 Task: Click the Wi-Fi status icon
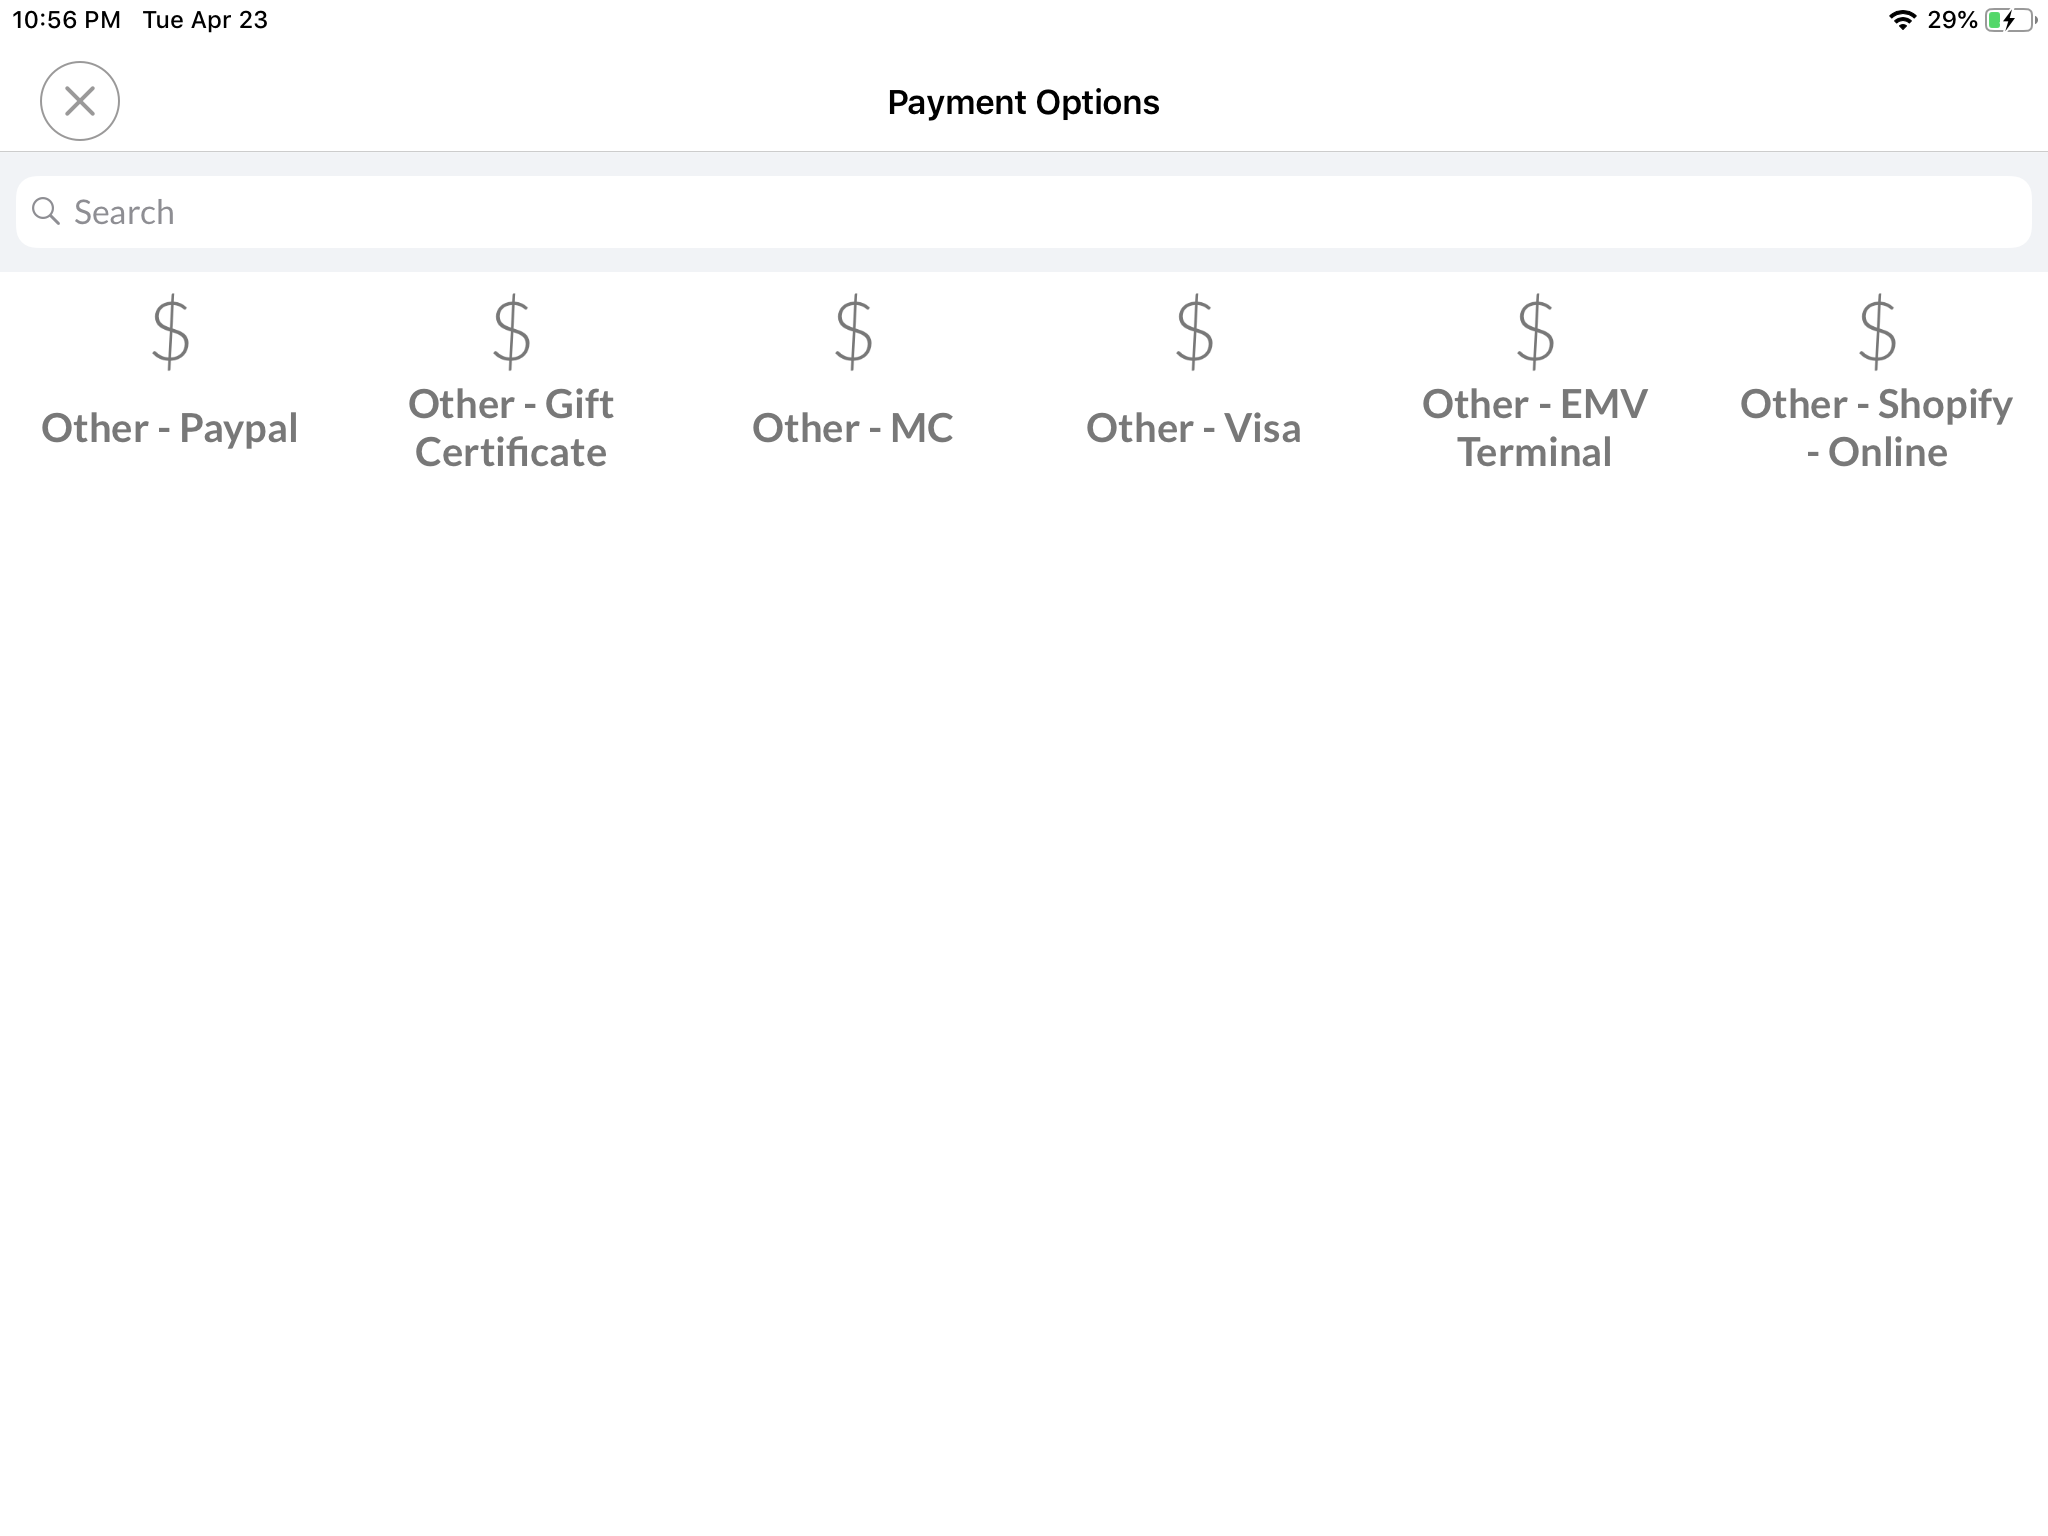[x=1901, y=20]
